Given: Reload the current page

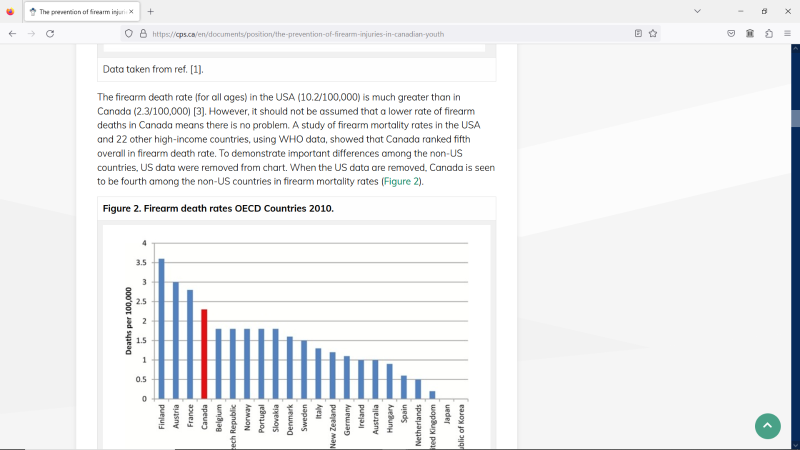Looking at the screenshot, I should click(x=50, y=34).
